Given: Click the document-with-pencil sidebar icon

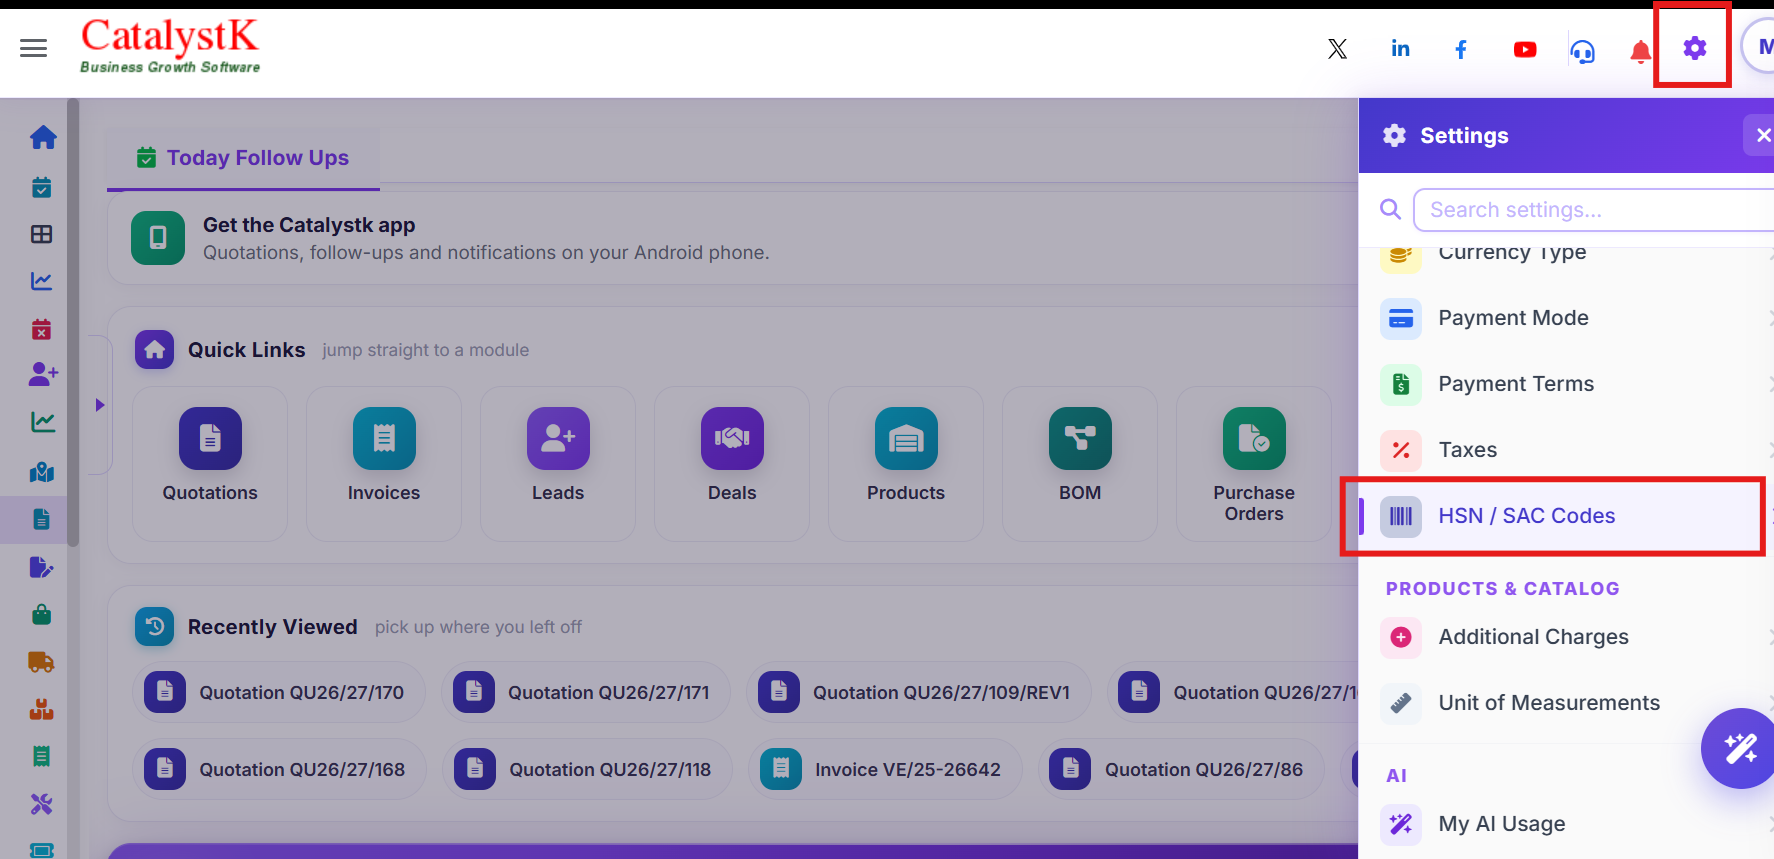Looking at the screenshot, I should pyautogui.click(x=42, y=567).
